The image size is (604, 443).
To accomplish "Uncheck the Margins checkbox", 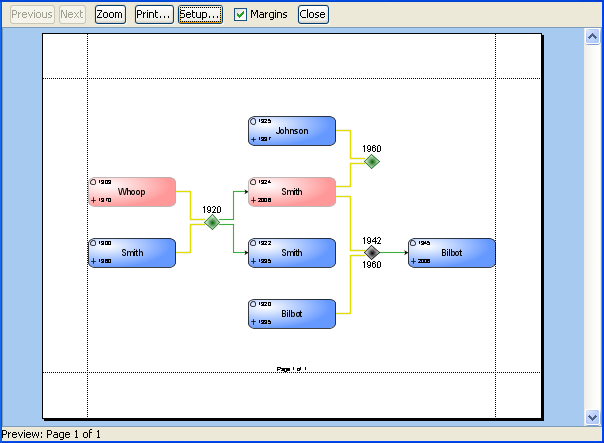I will pyautogui.click(x=240, y=15).
